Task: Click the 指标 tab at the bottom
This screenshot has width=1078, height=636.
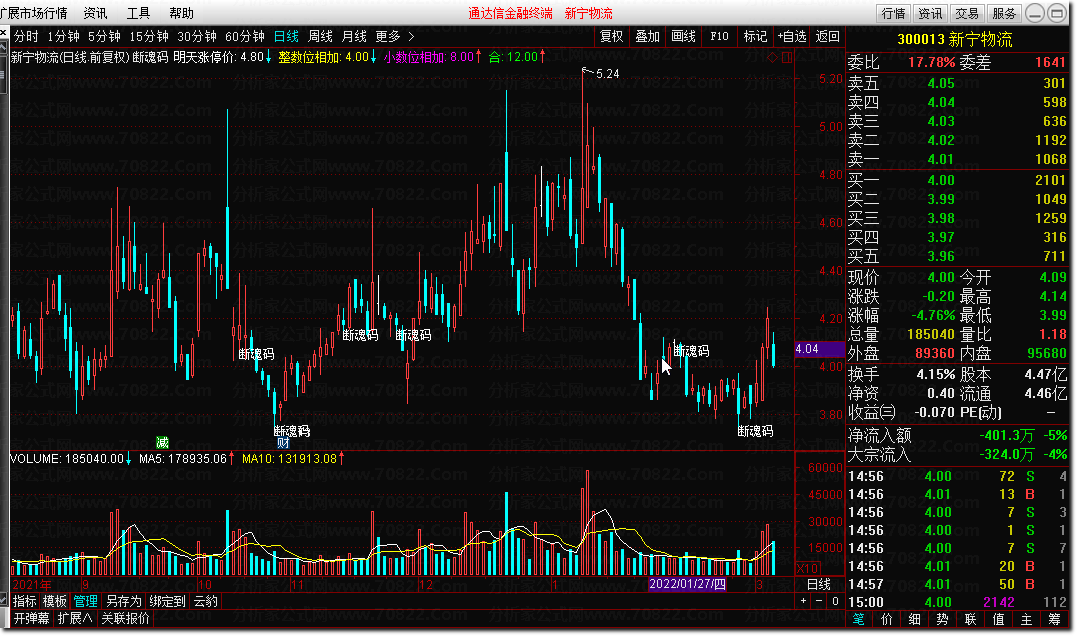Action: tap(25, 601)
